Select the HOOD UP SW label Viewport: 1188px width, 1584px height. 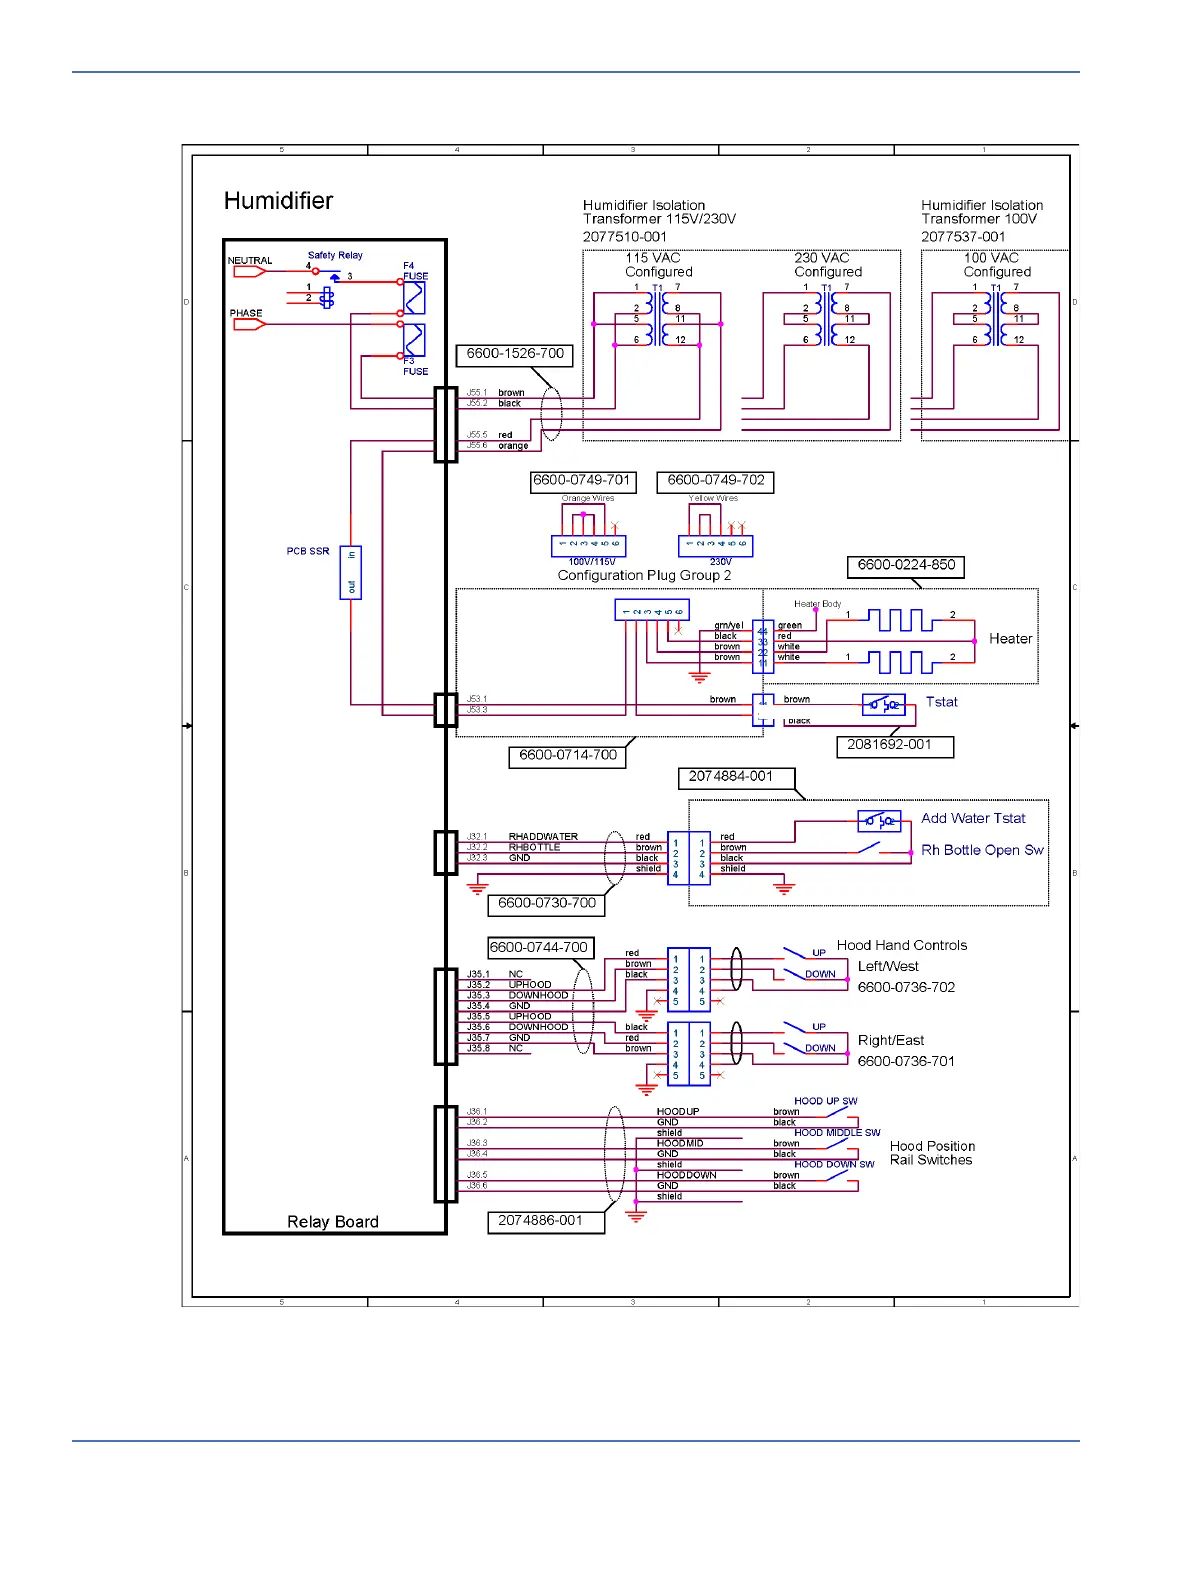[826, 1101]
